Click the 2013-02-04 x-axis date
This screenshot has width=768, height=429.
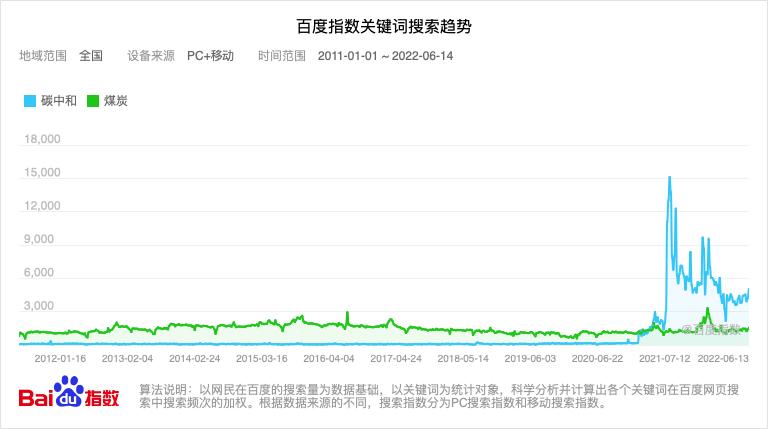tap(127, 358)
